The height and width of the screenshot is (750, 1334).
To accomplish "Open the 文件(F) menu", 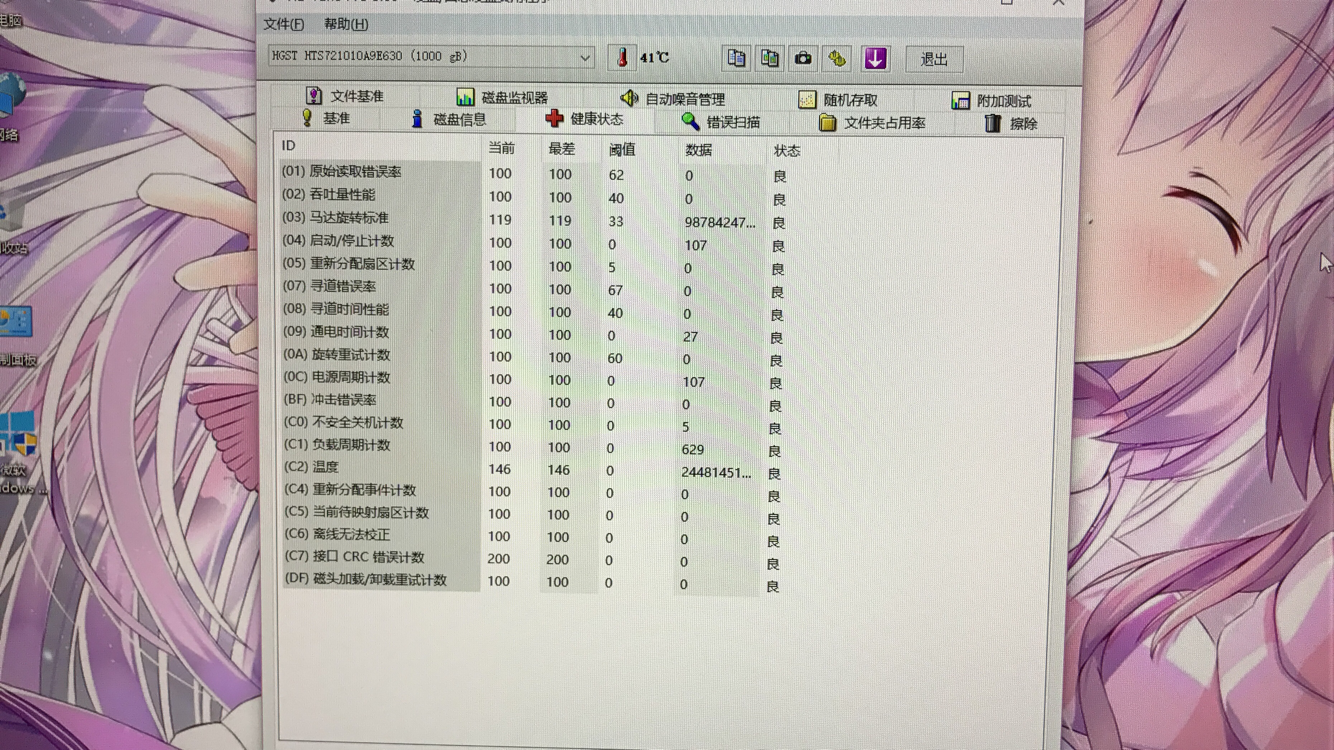I will [284, 24].
